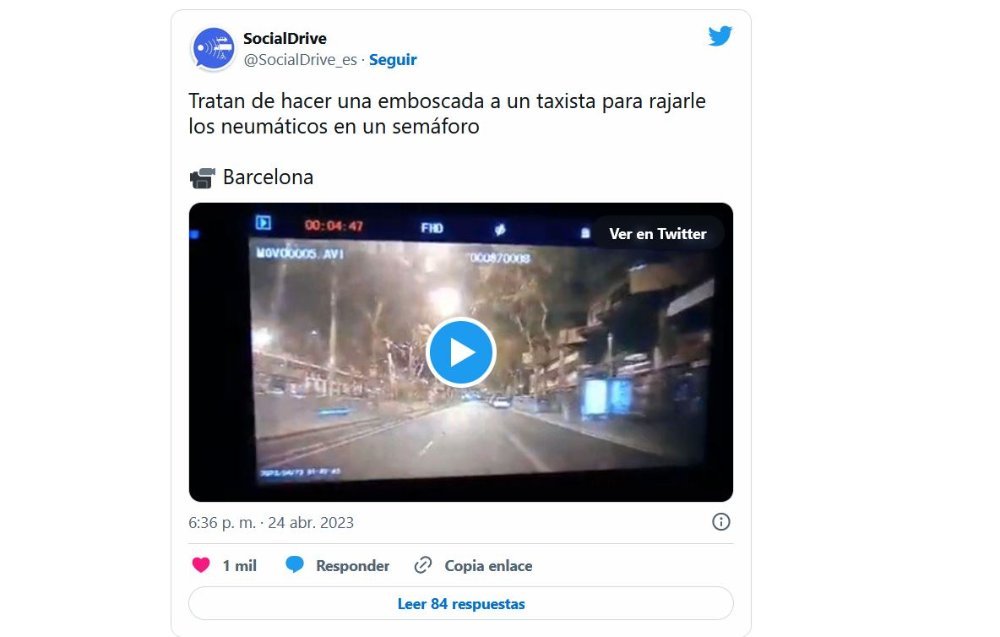Click the Responder label

click(352, 566)
